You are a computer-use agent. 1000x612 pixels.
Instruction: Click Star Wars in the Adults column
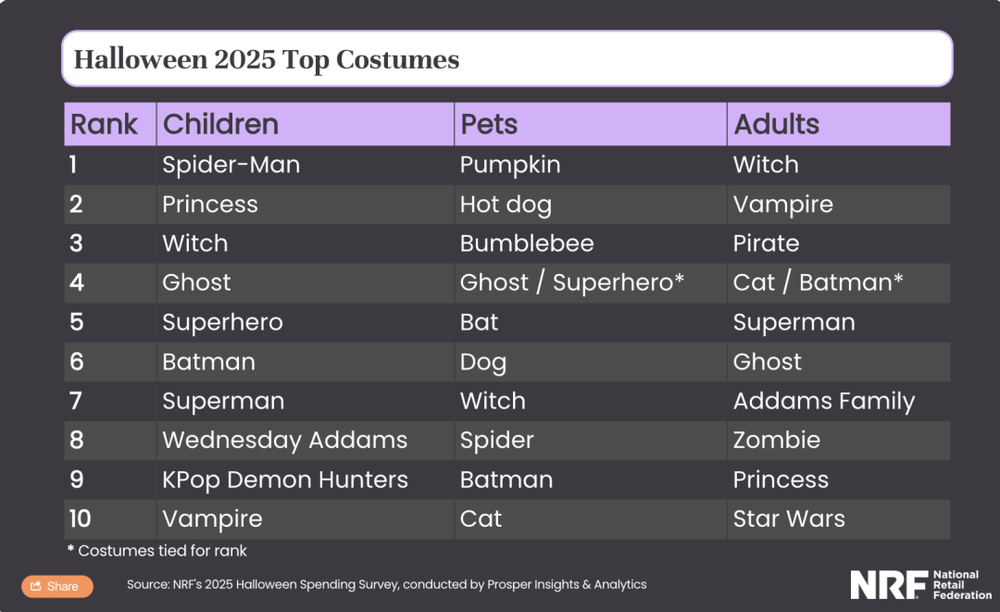[789, 519]
